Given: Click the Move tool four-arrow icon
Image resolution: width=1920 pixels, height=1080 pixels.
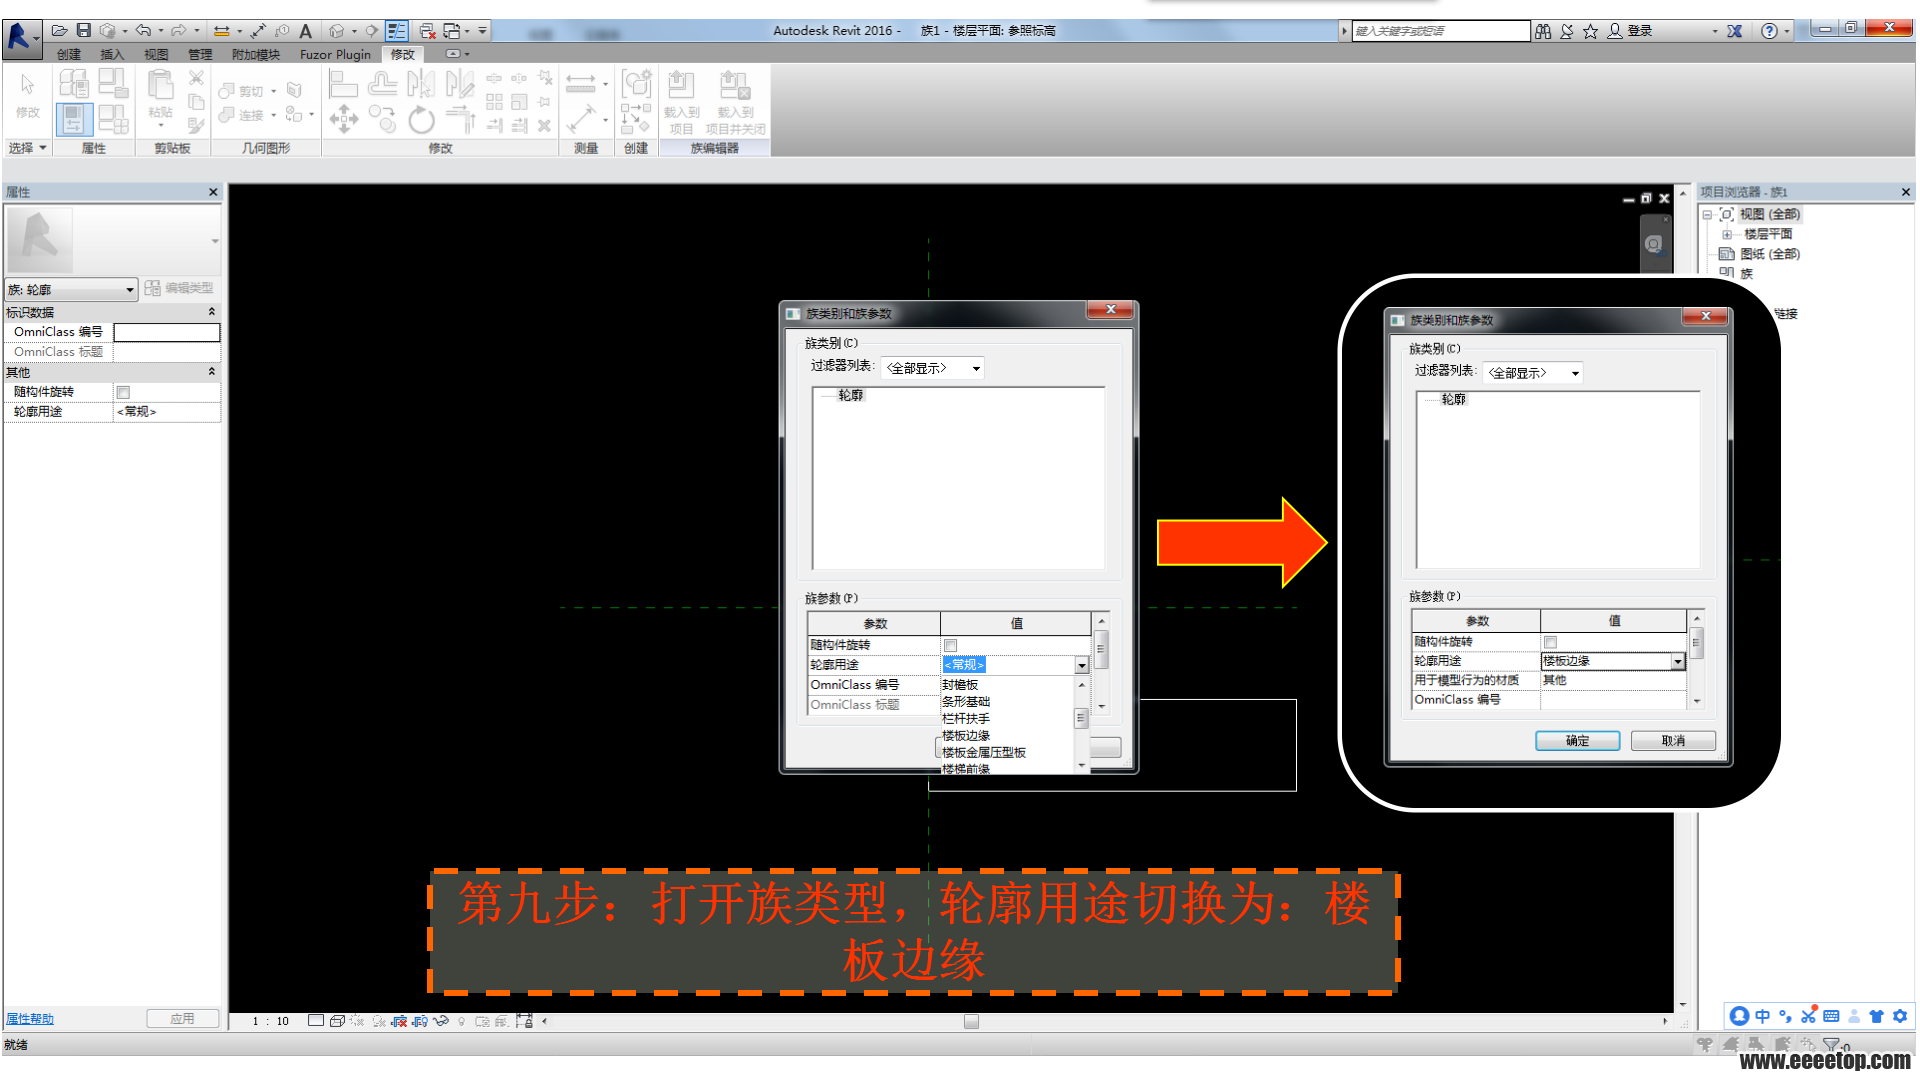Looking at the screenshot, I should coord(344,119).
